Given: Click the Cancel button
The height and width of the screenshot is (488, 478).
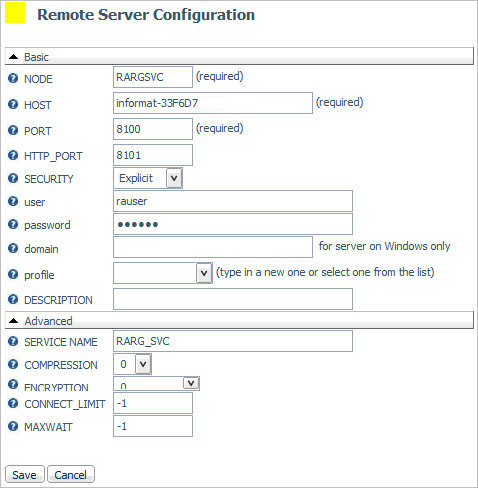Looking at the screenshot, I should 71,474.
